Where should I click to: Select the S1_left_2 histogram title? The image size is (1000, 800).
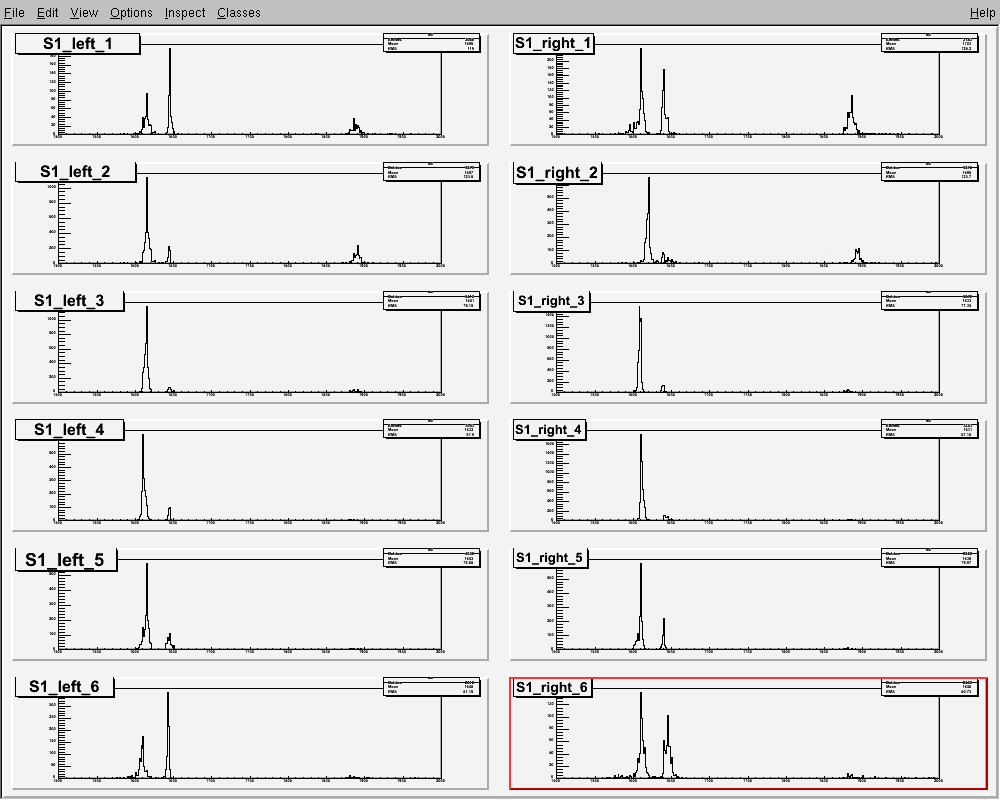[x=75, y=172]
